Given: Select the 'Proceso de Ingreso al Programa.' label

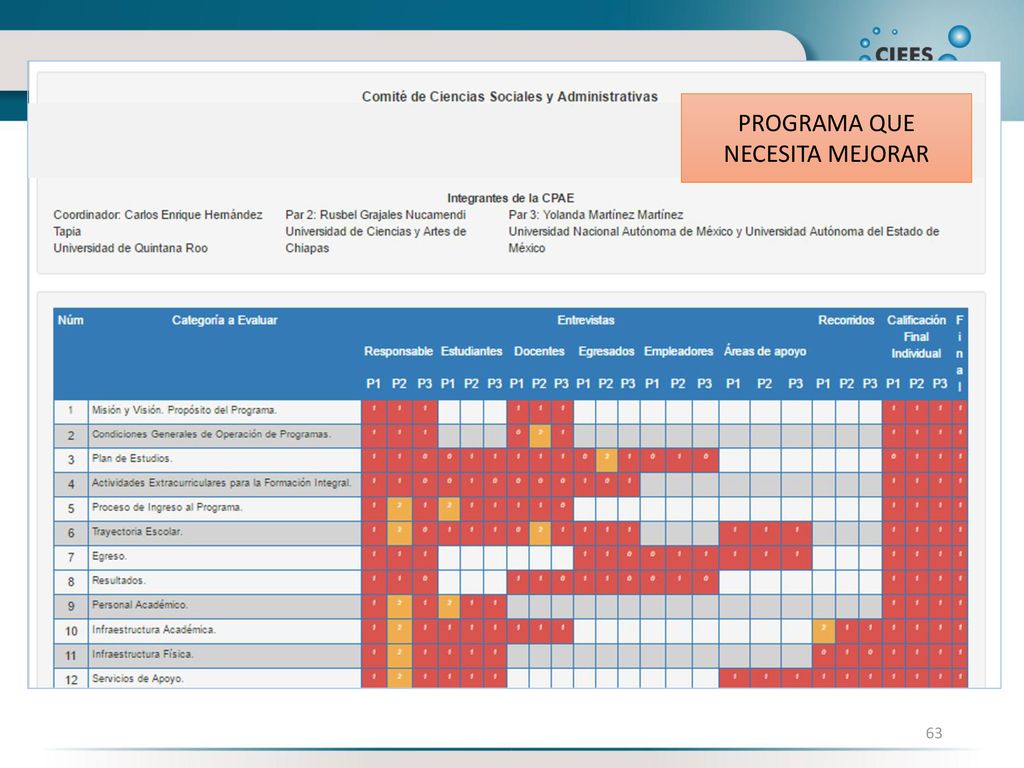Looking at the screenshot, I should 167,507.
